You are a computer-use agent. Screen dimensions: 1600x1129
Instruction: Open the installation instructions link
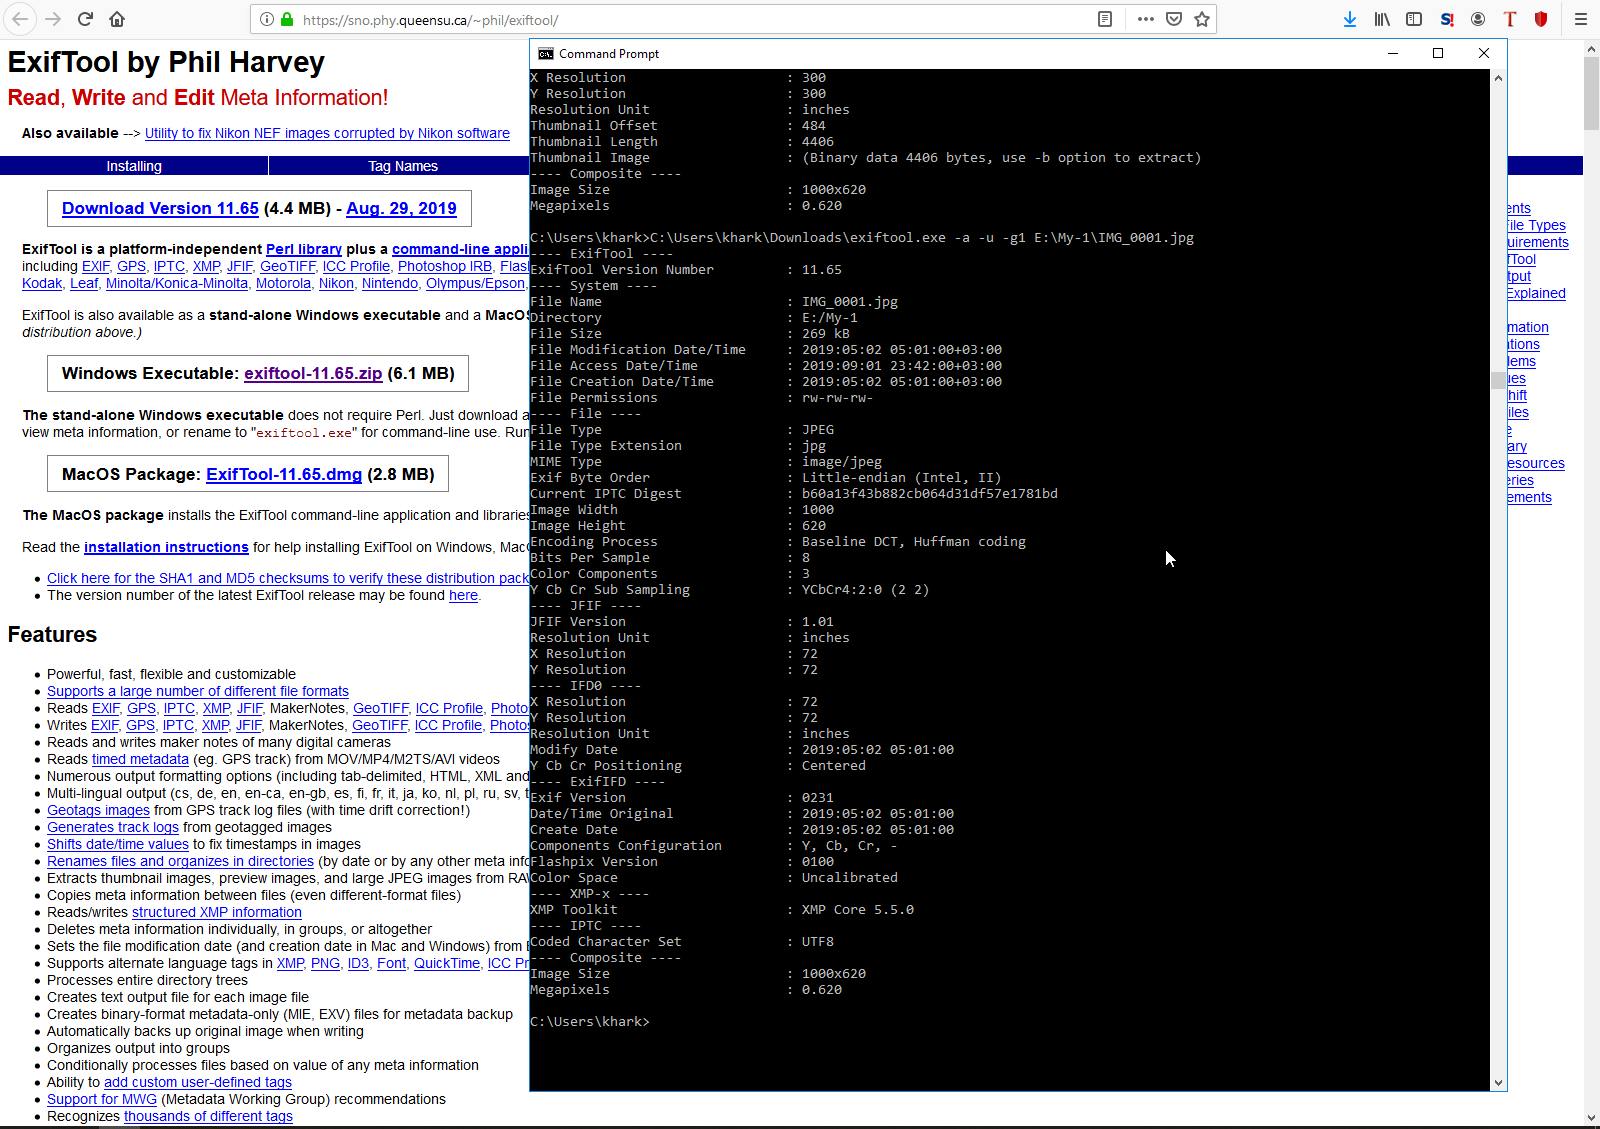coord(166,547)
